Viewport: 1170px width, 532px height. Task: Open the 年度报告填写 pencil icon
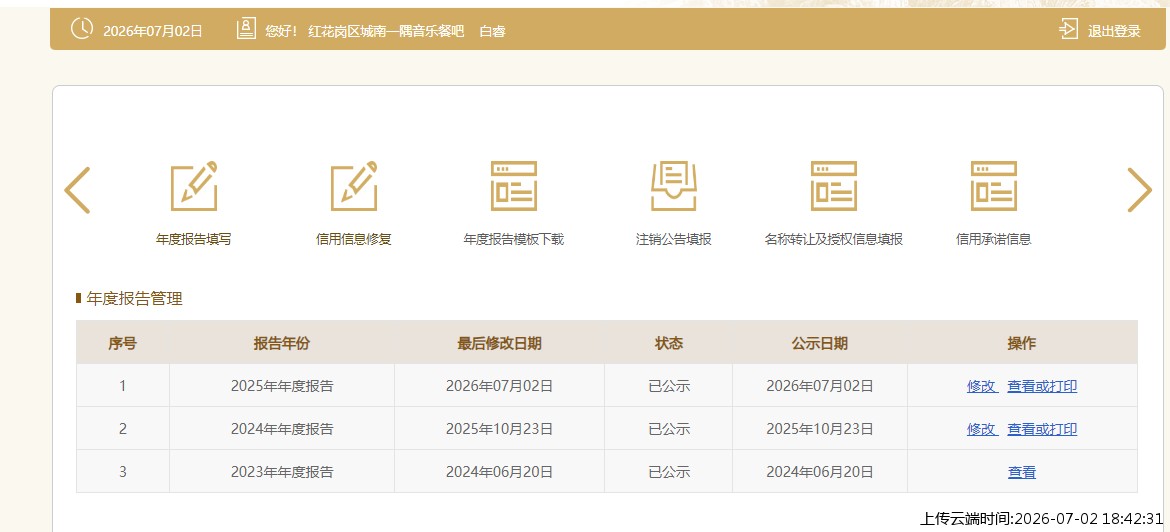[x=194, y=186]
